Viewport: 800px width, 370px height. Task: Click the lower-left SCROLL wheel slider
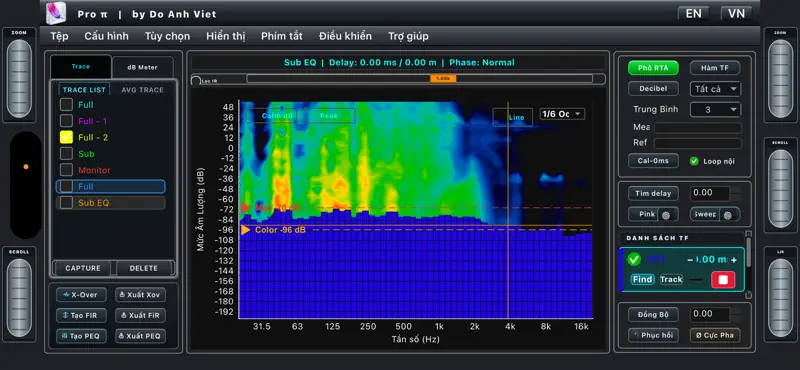(19, 298)
